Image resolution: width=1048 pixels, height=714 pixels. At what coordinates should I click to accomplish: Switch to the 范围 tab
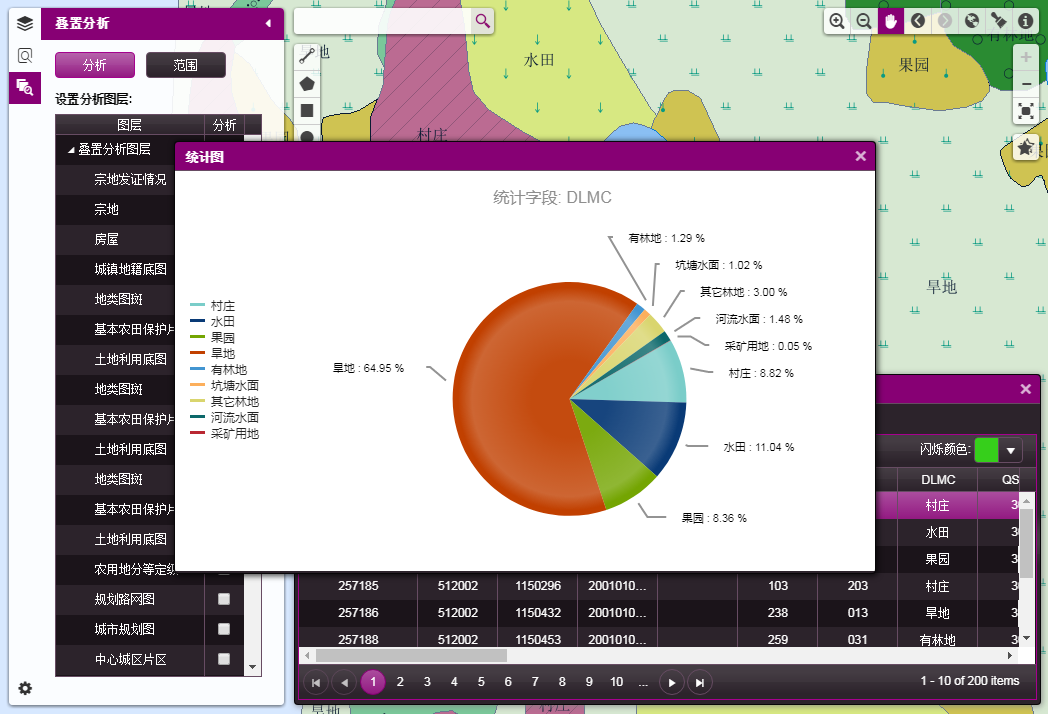pyautogui.click(x=185, y=65)
